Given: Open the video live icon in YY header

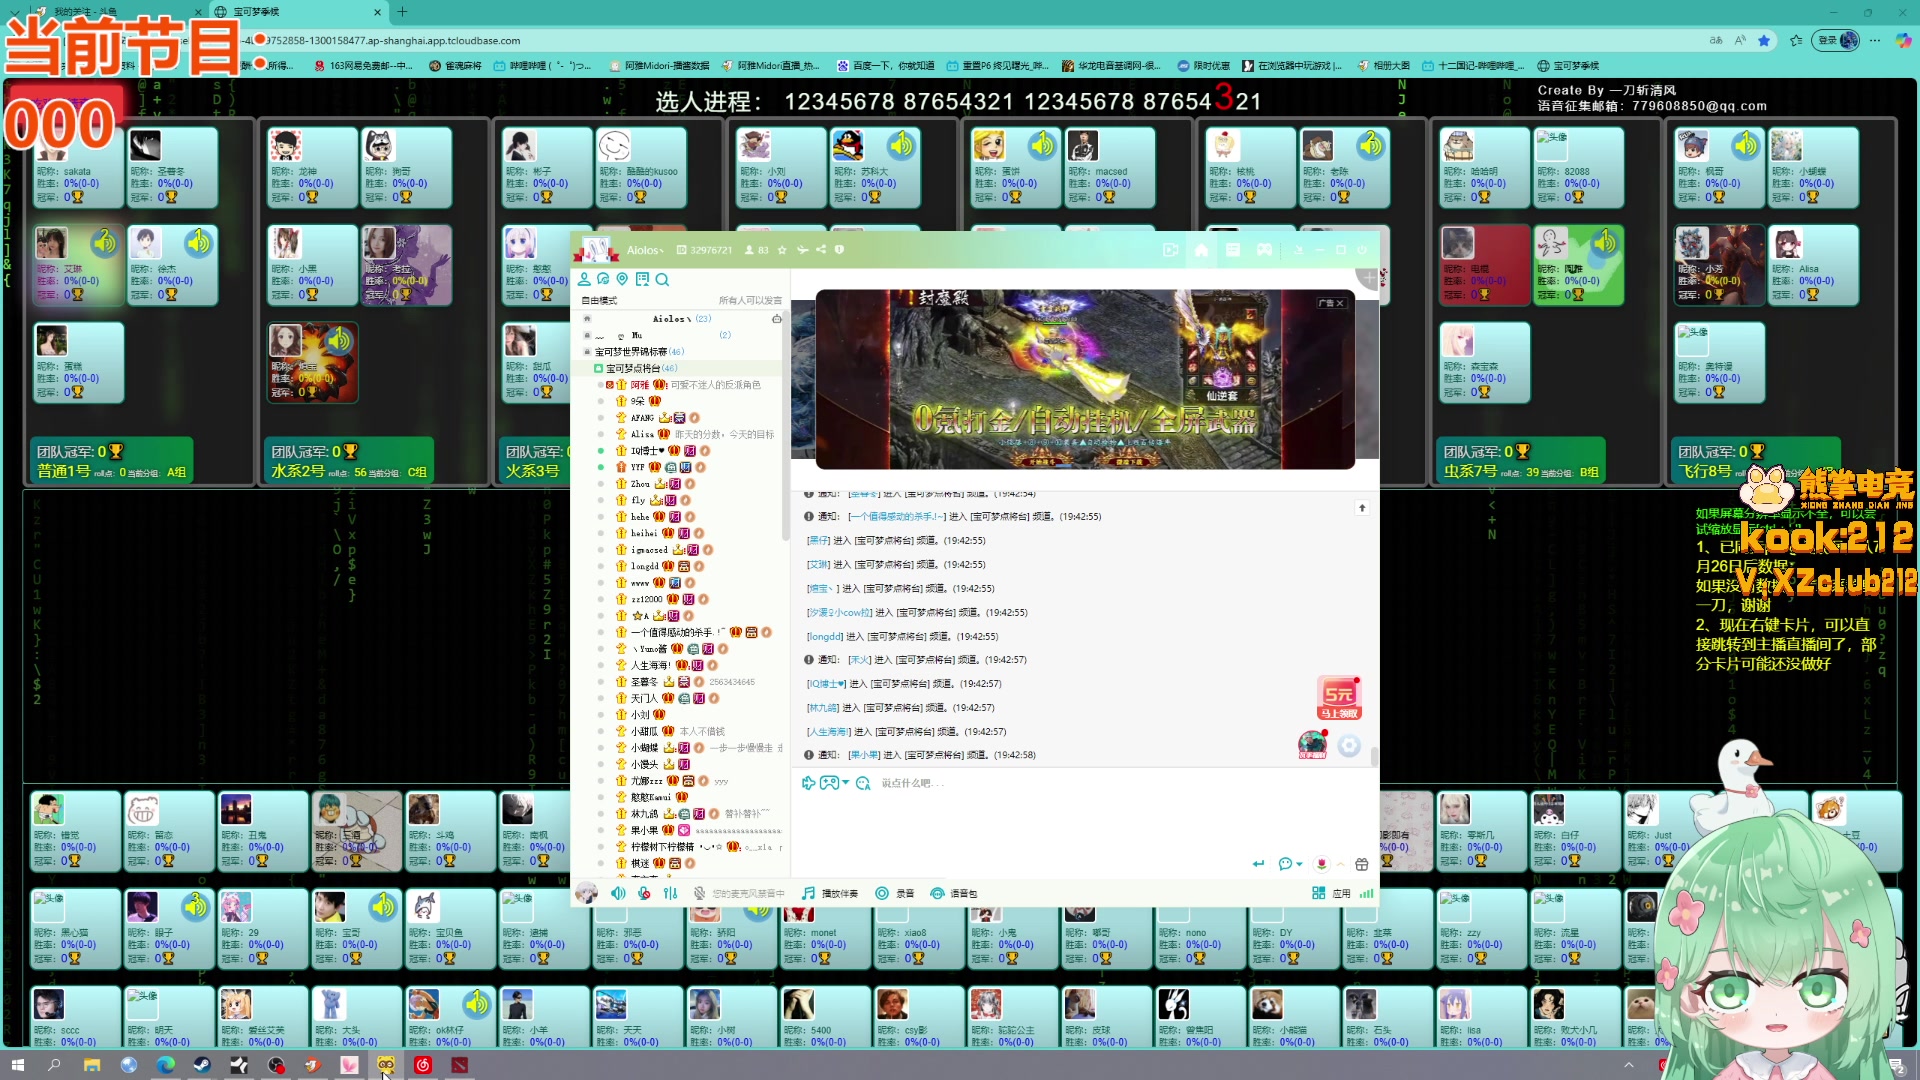Looking at the screenshot, I should point(1170,250).
